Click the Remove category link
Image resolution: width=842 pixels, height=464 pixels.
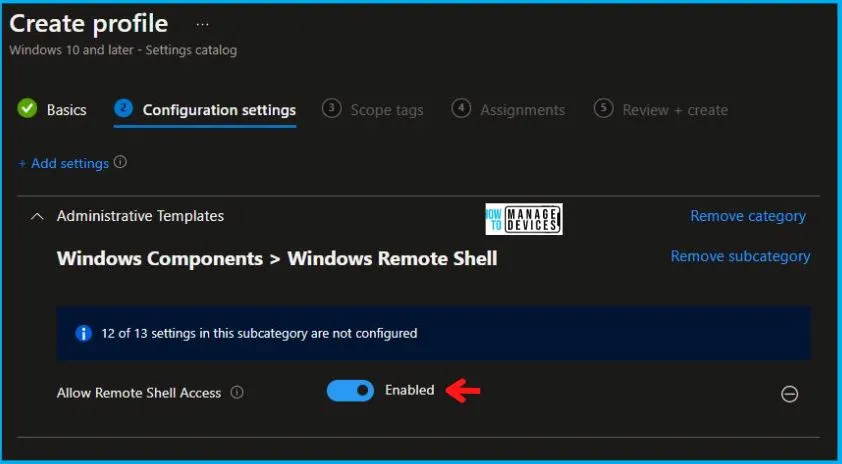(x=748, y=216)
